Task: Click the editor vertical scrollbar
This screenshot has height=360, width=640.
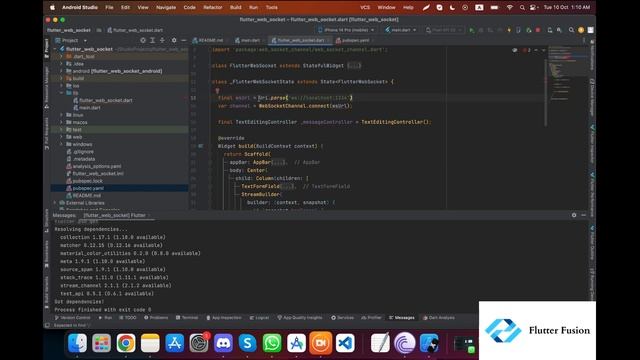Action: (545, 93)
